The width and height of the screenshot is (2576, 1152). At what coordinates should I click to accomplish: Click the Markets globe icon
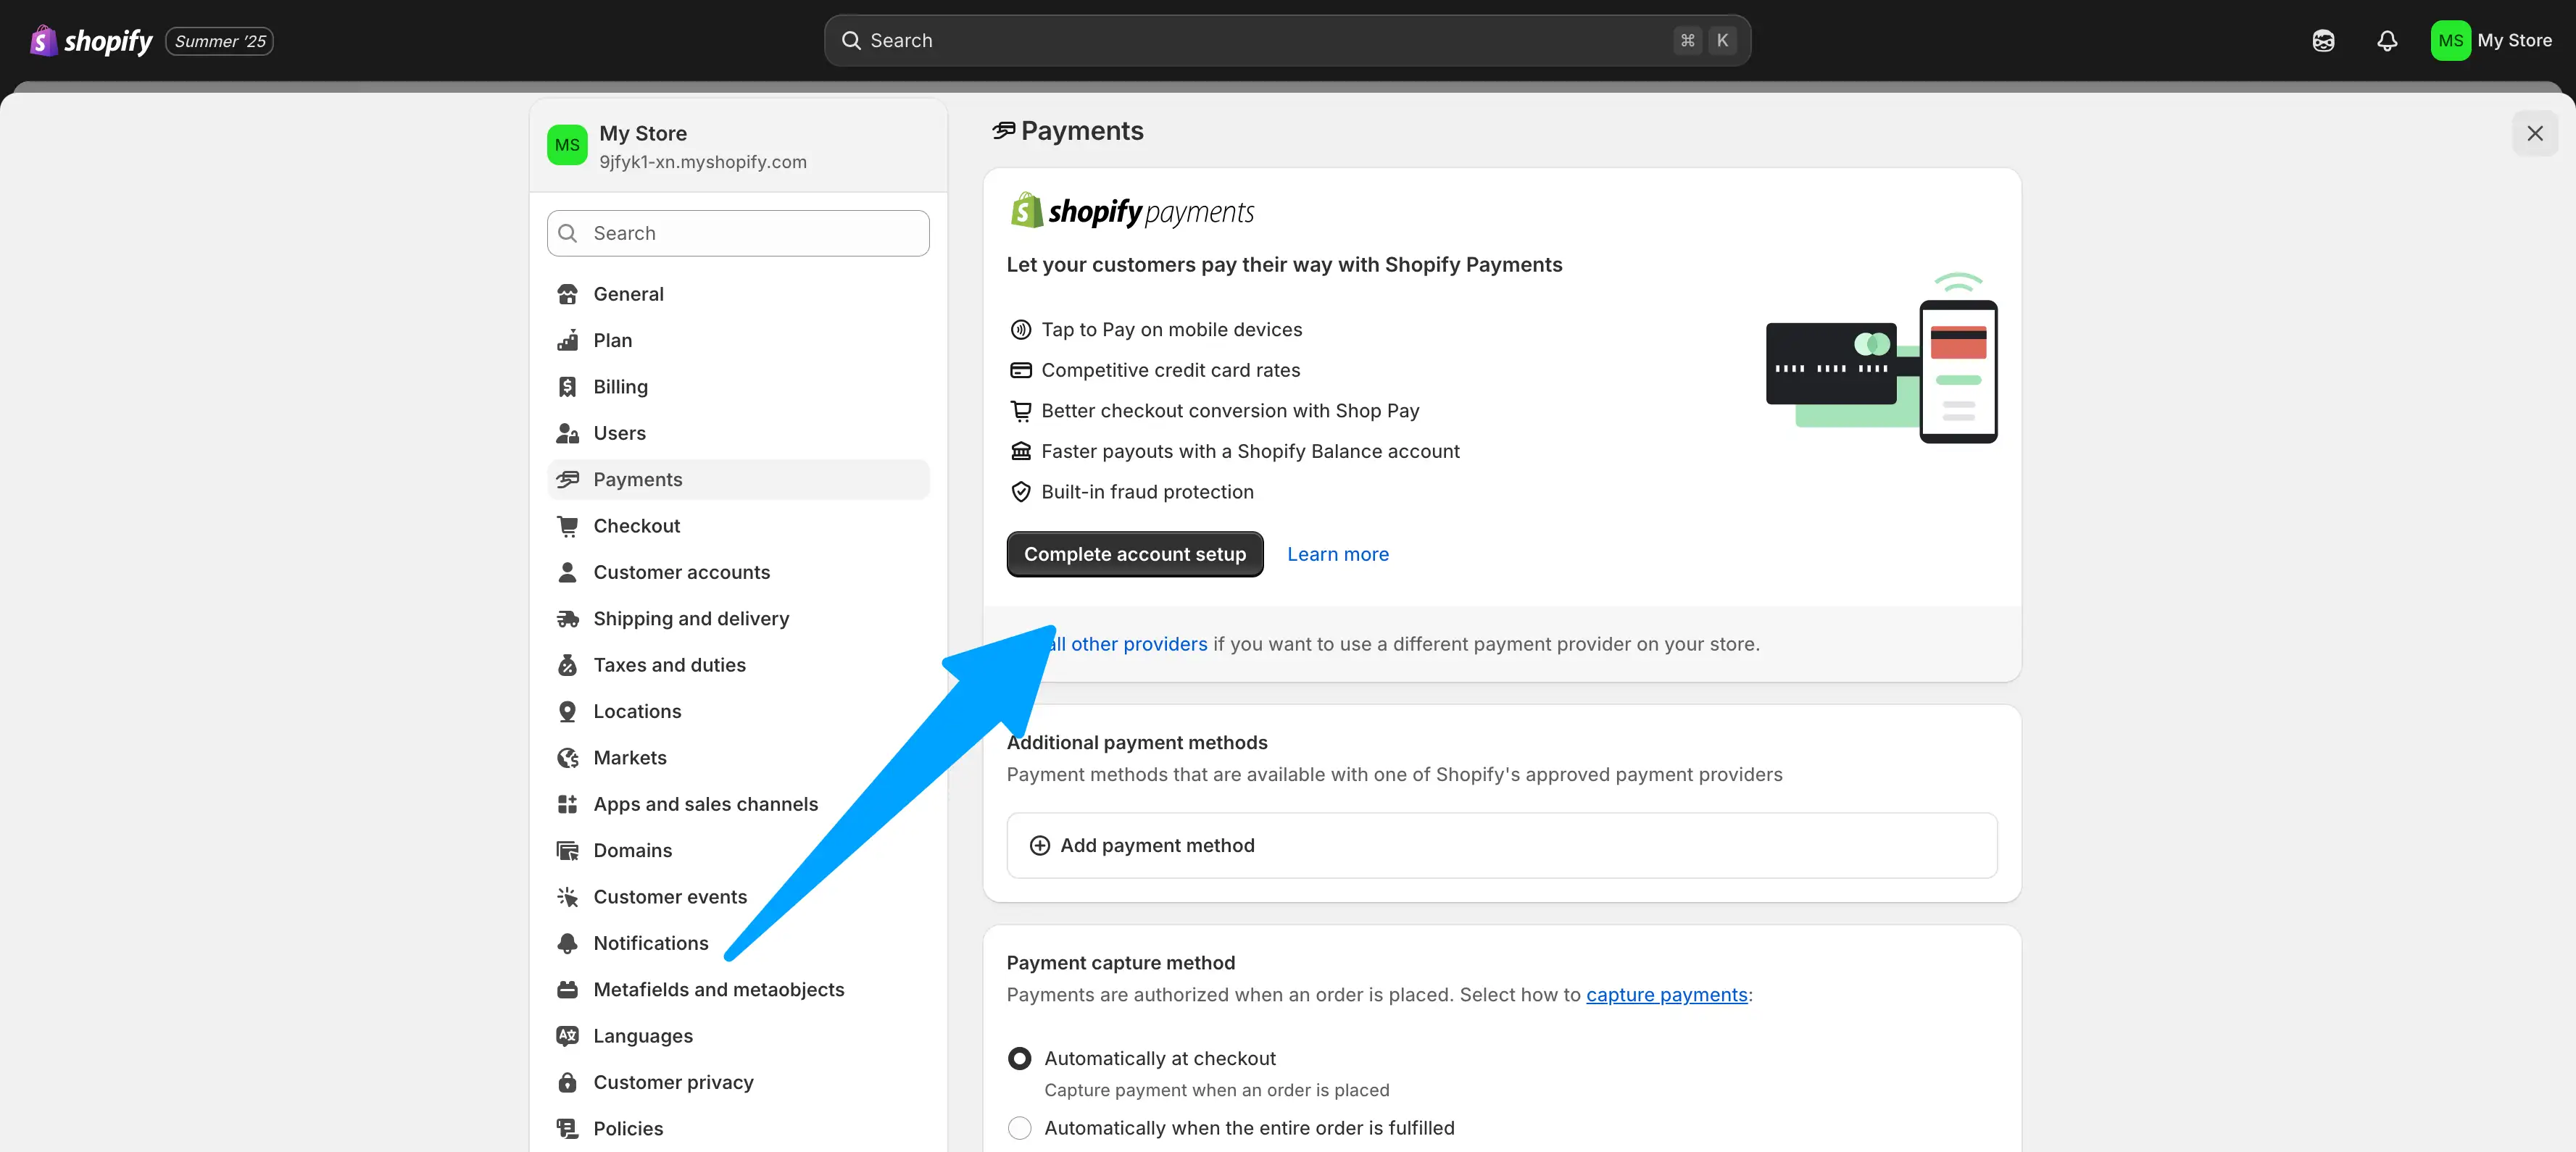tap(567, 758)
